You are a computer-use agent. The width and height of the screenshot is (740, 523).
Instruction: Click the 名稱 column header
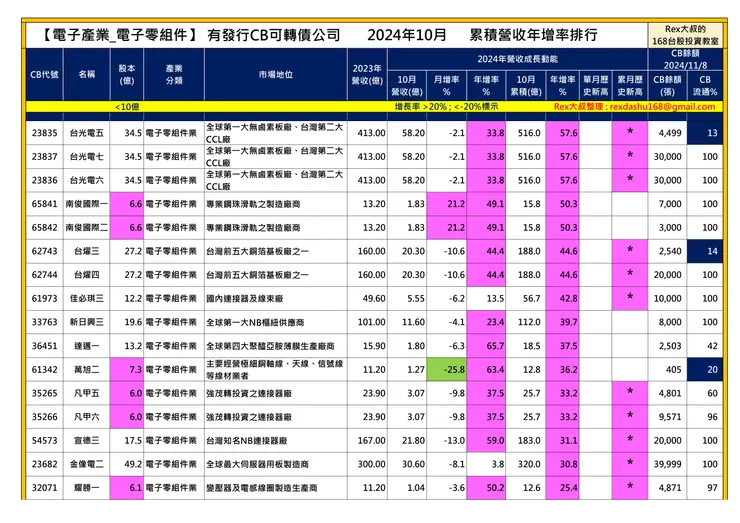[87, 74]
